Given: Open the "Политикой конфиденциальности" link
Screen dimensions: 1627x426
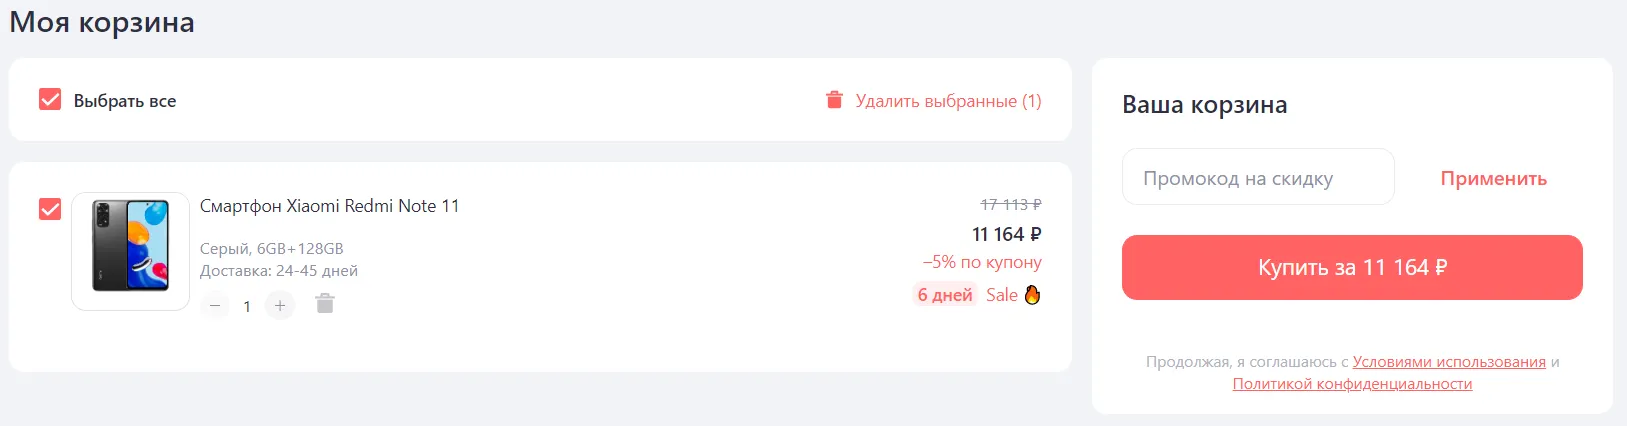Looking at the screenshot, I should 1352,384.
